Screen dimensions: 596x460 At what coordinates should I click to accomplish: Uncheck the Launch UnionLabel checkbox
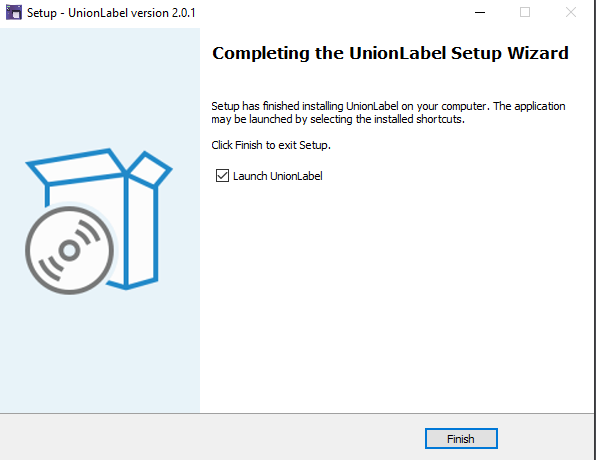pyautogui.click(x=222, y=176)
